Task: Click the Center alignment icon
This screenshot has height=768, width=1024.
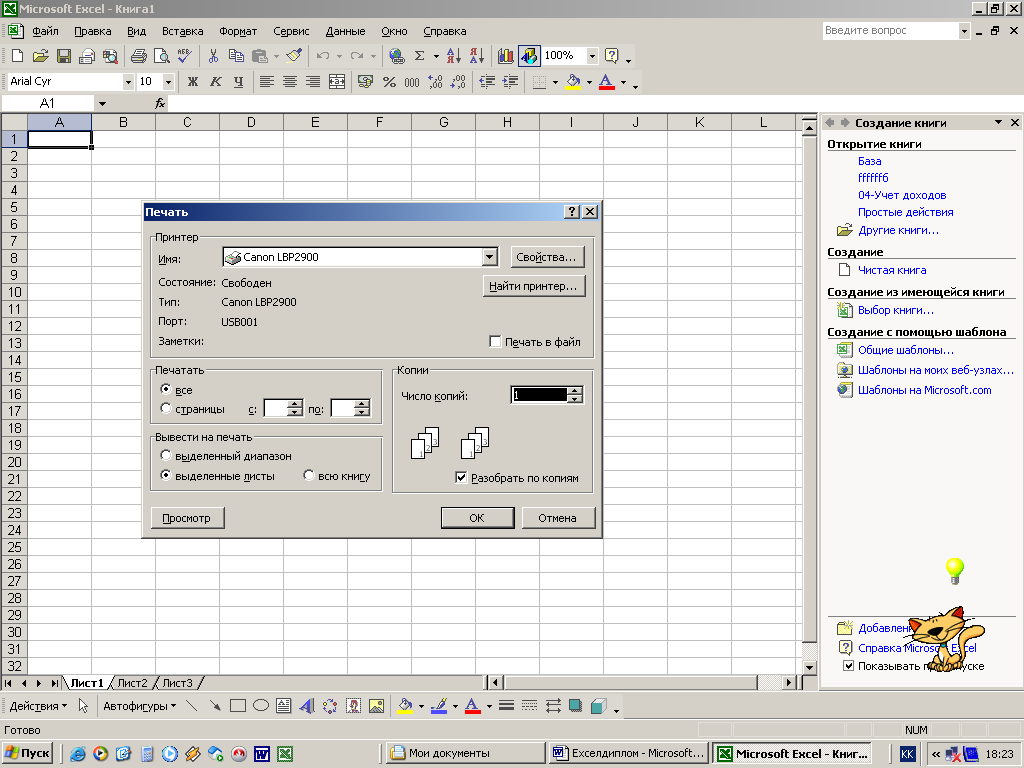Action: pyautogui.click(x=289, y=82)
